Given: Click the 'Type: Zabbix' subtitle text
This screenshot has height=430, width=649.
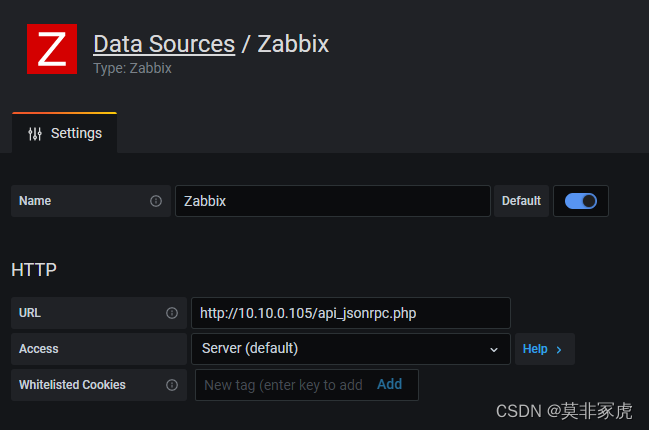Looking at the screenshot, I should point(132,68).
